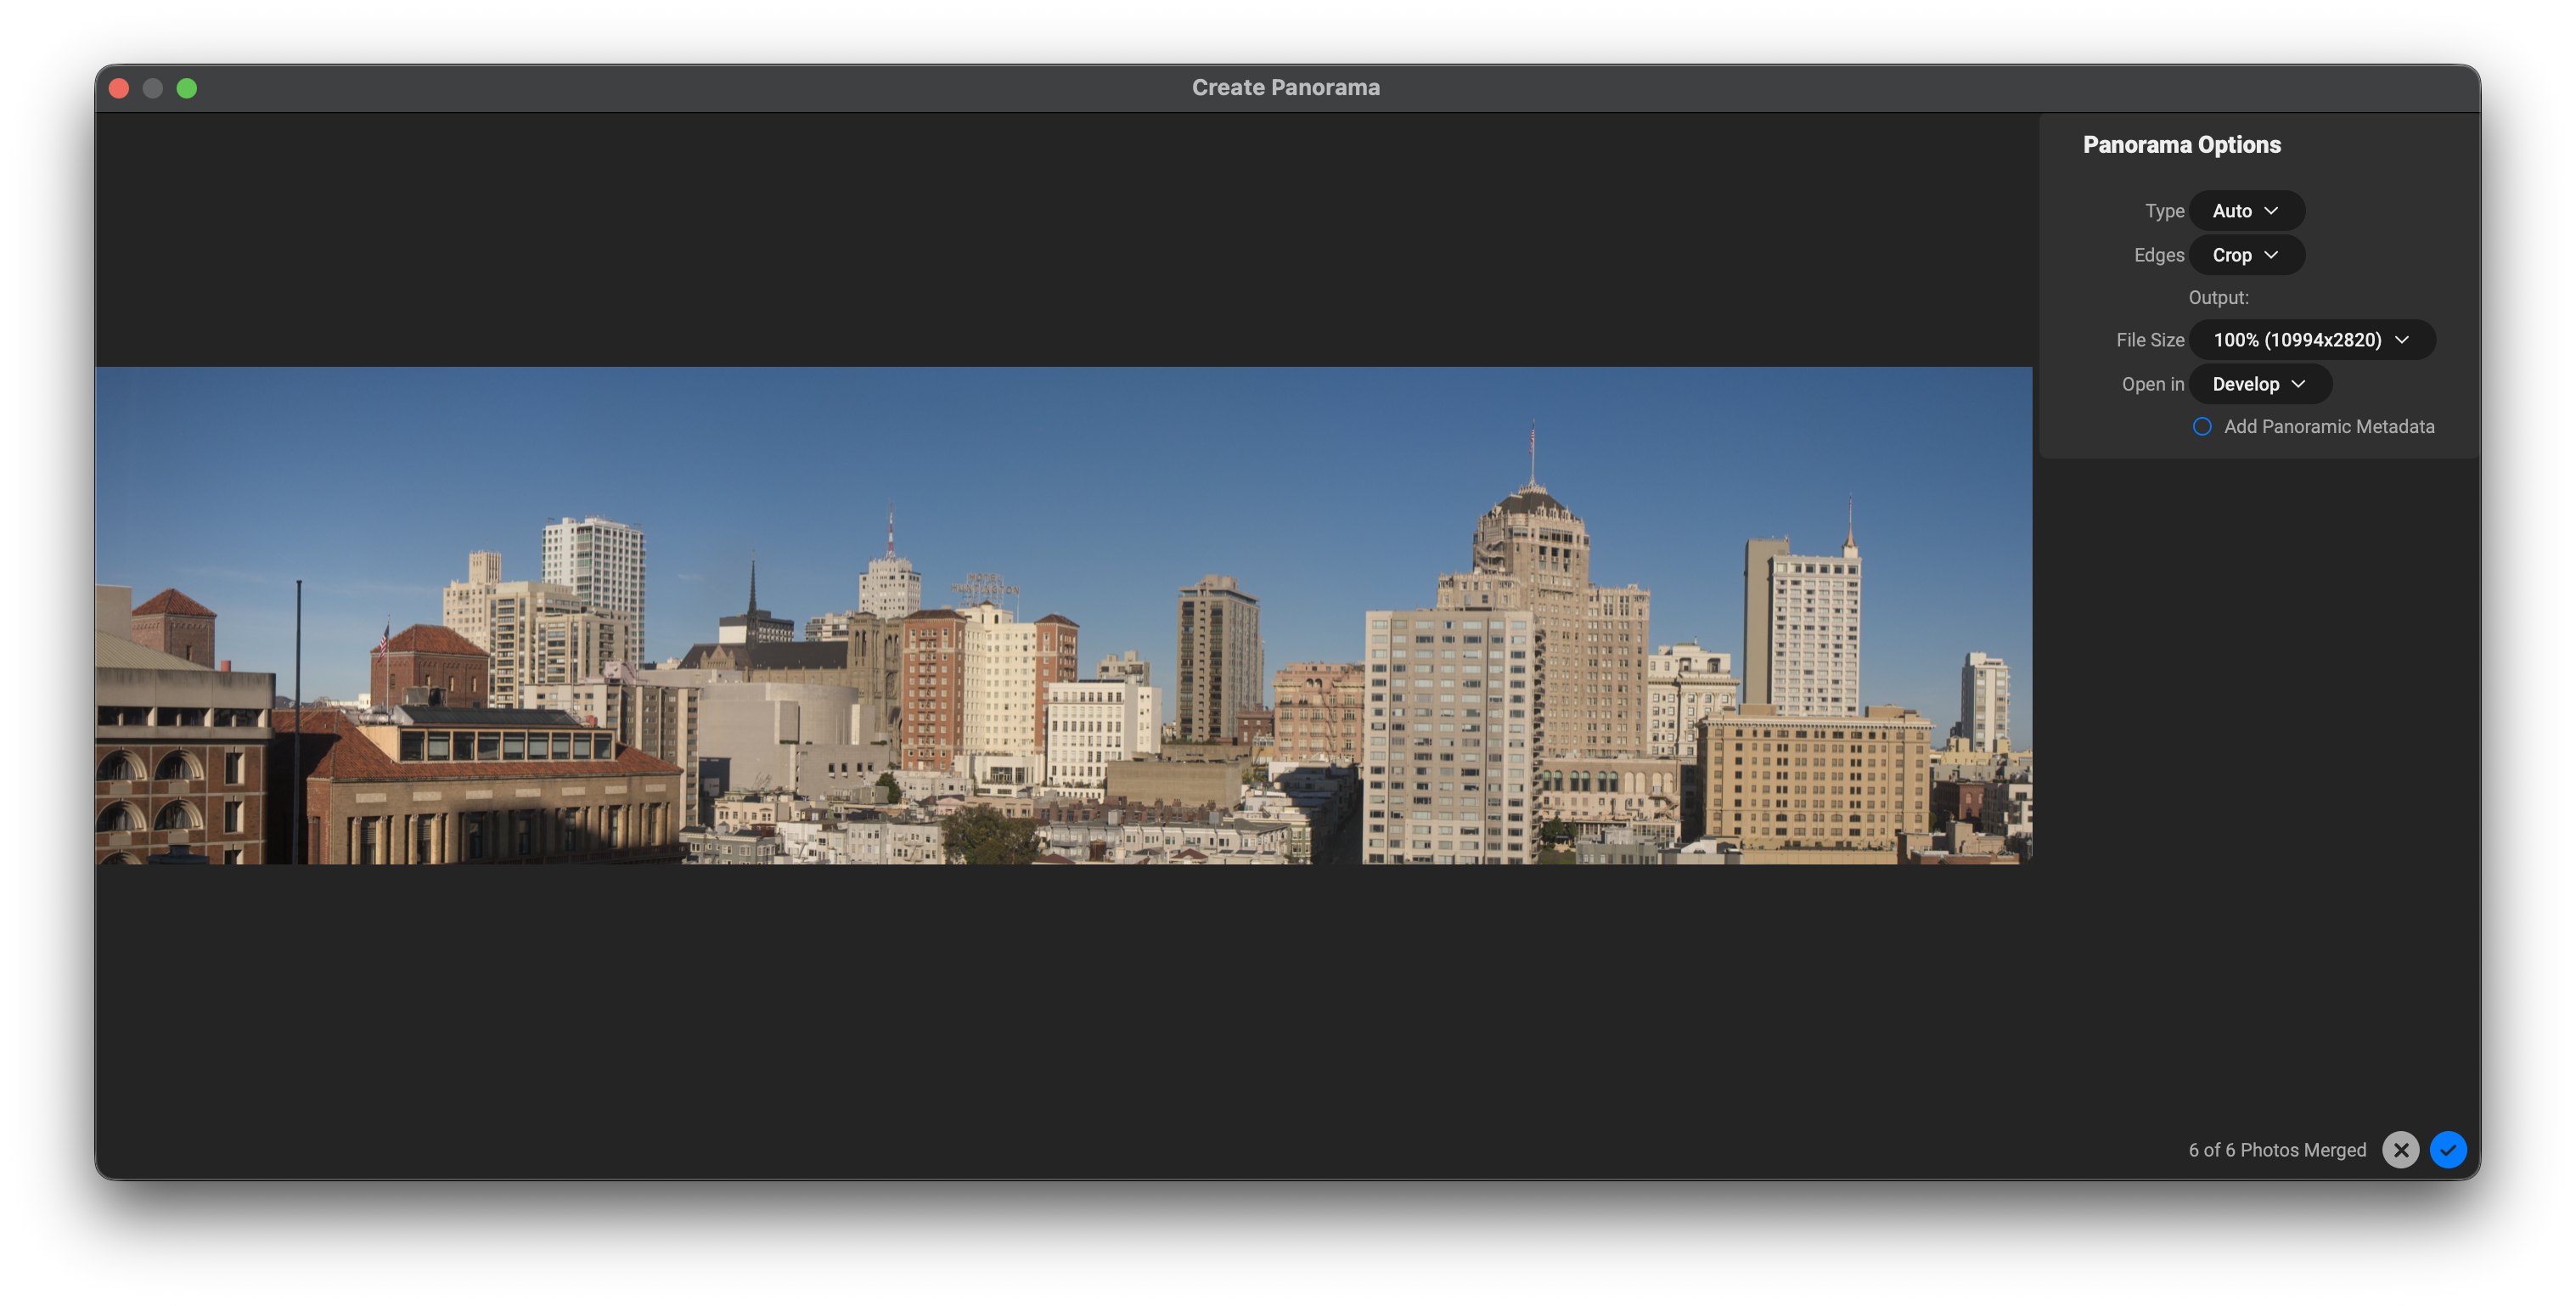Enable Add Panoramic Metadata option
This screenshot has height=1306, width=2576.
click(x=2201, y=427)
